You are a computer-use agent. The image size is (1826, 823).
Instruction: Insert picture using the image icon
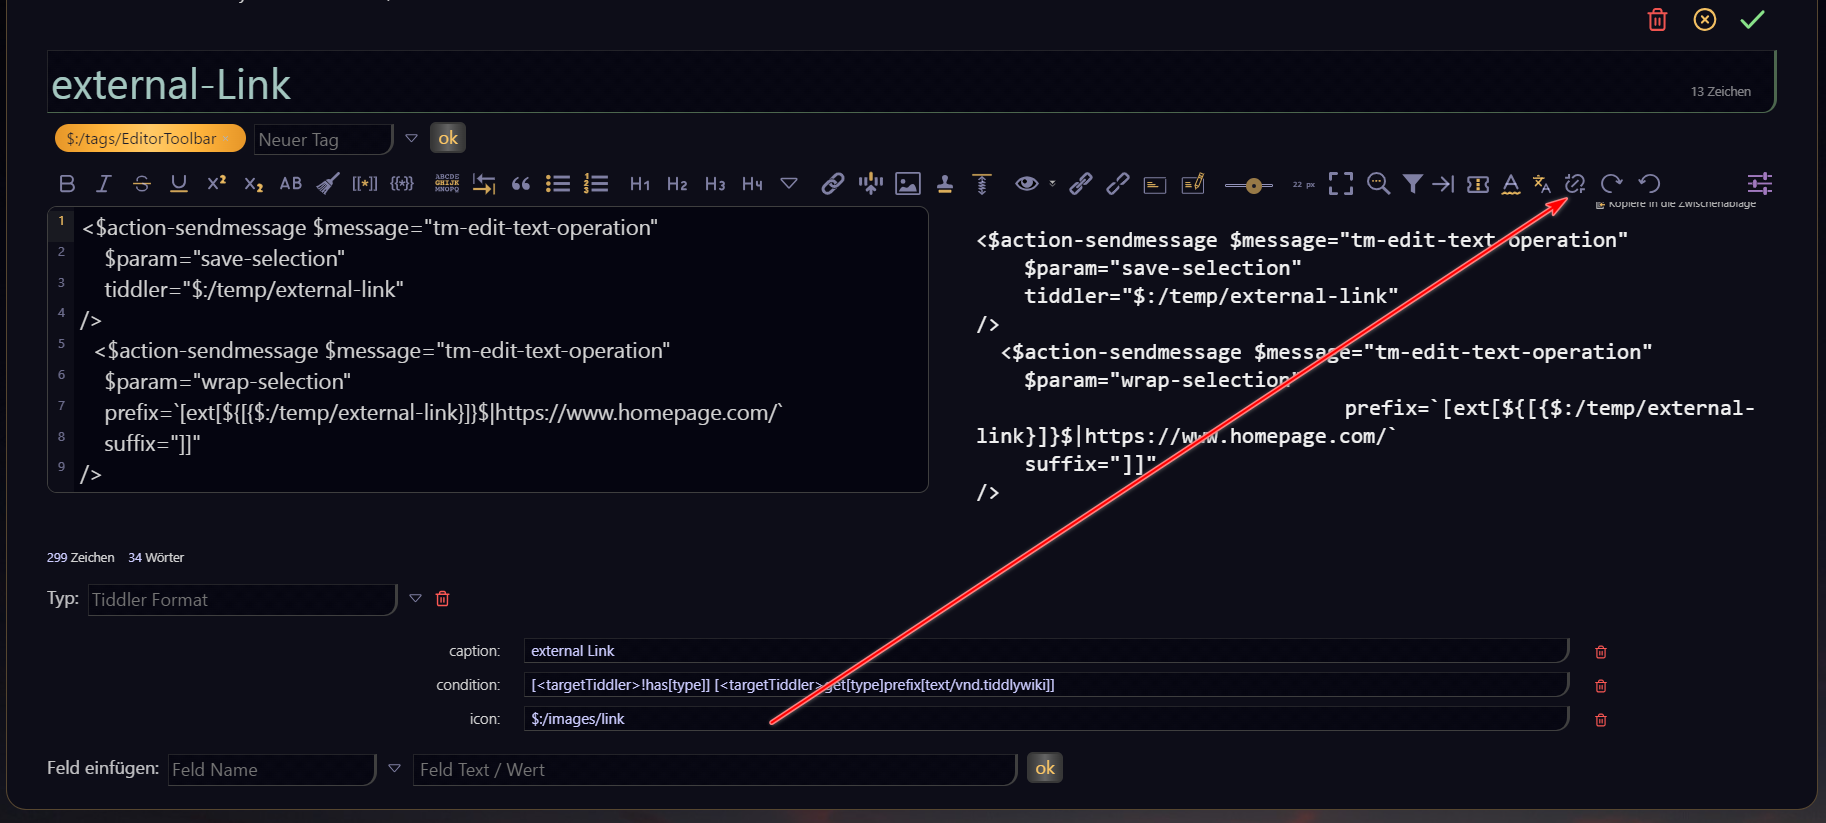[x=908, y=184]
